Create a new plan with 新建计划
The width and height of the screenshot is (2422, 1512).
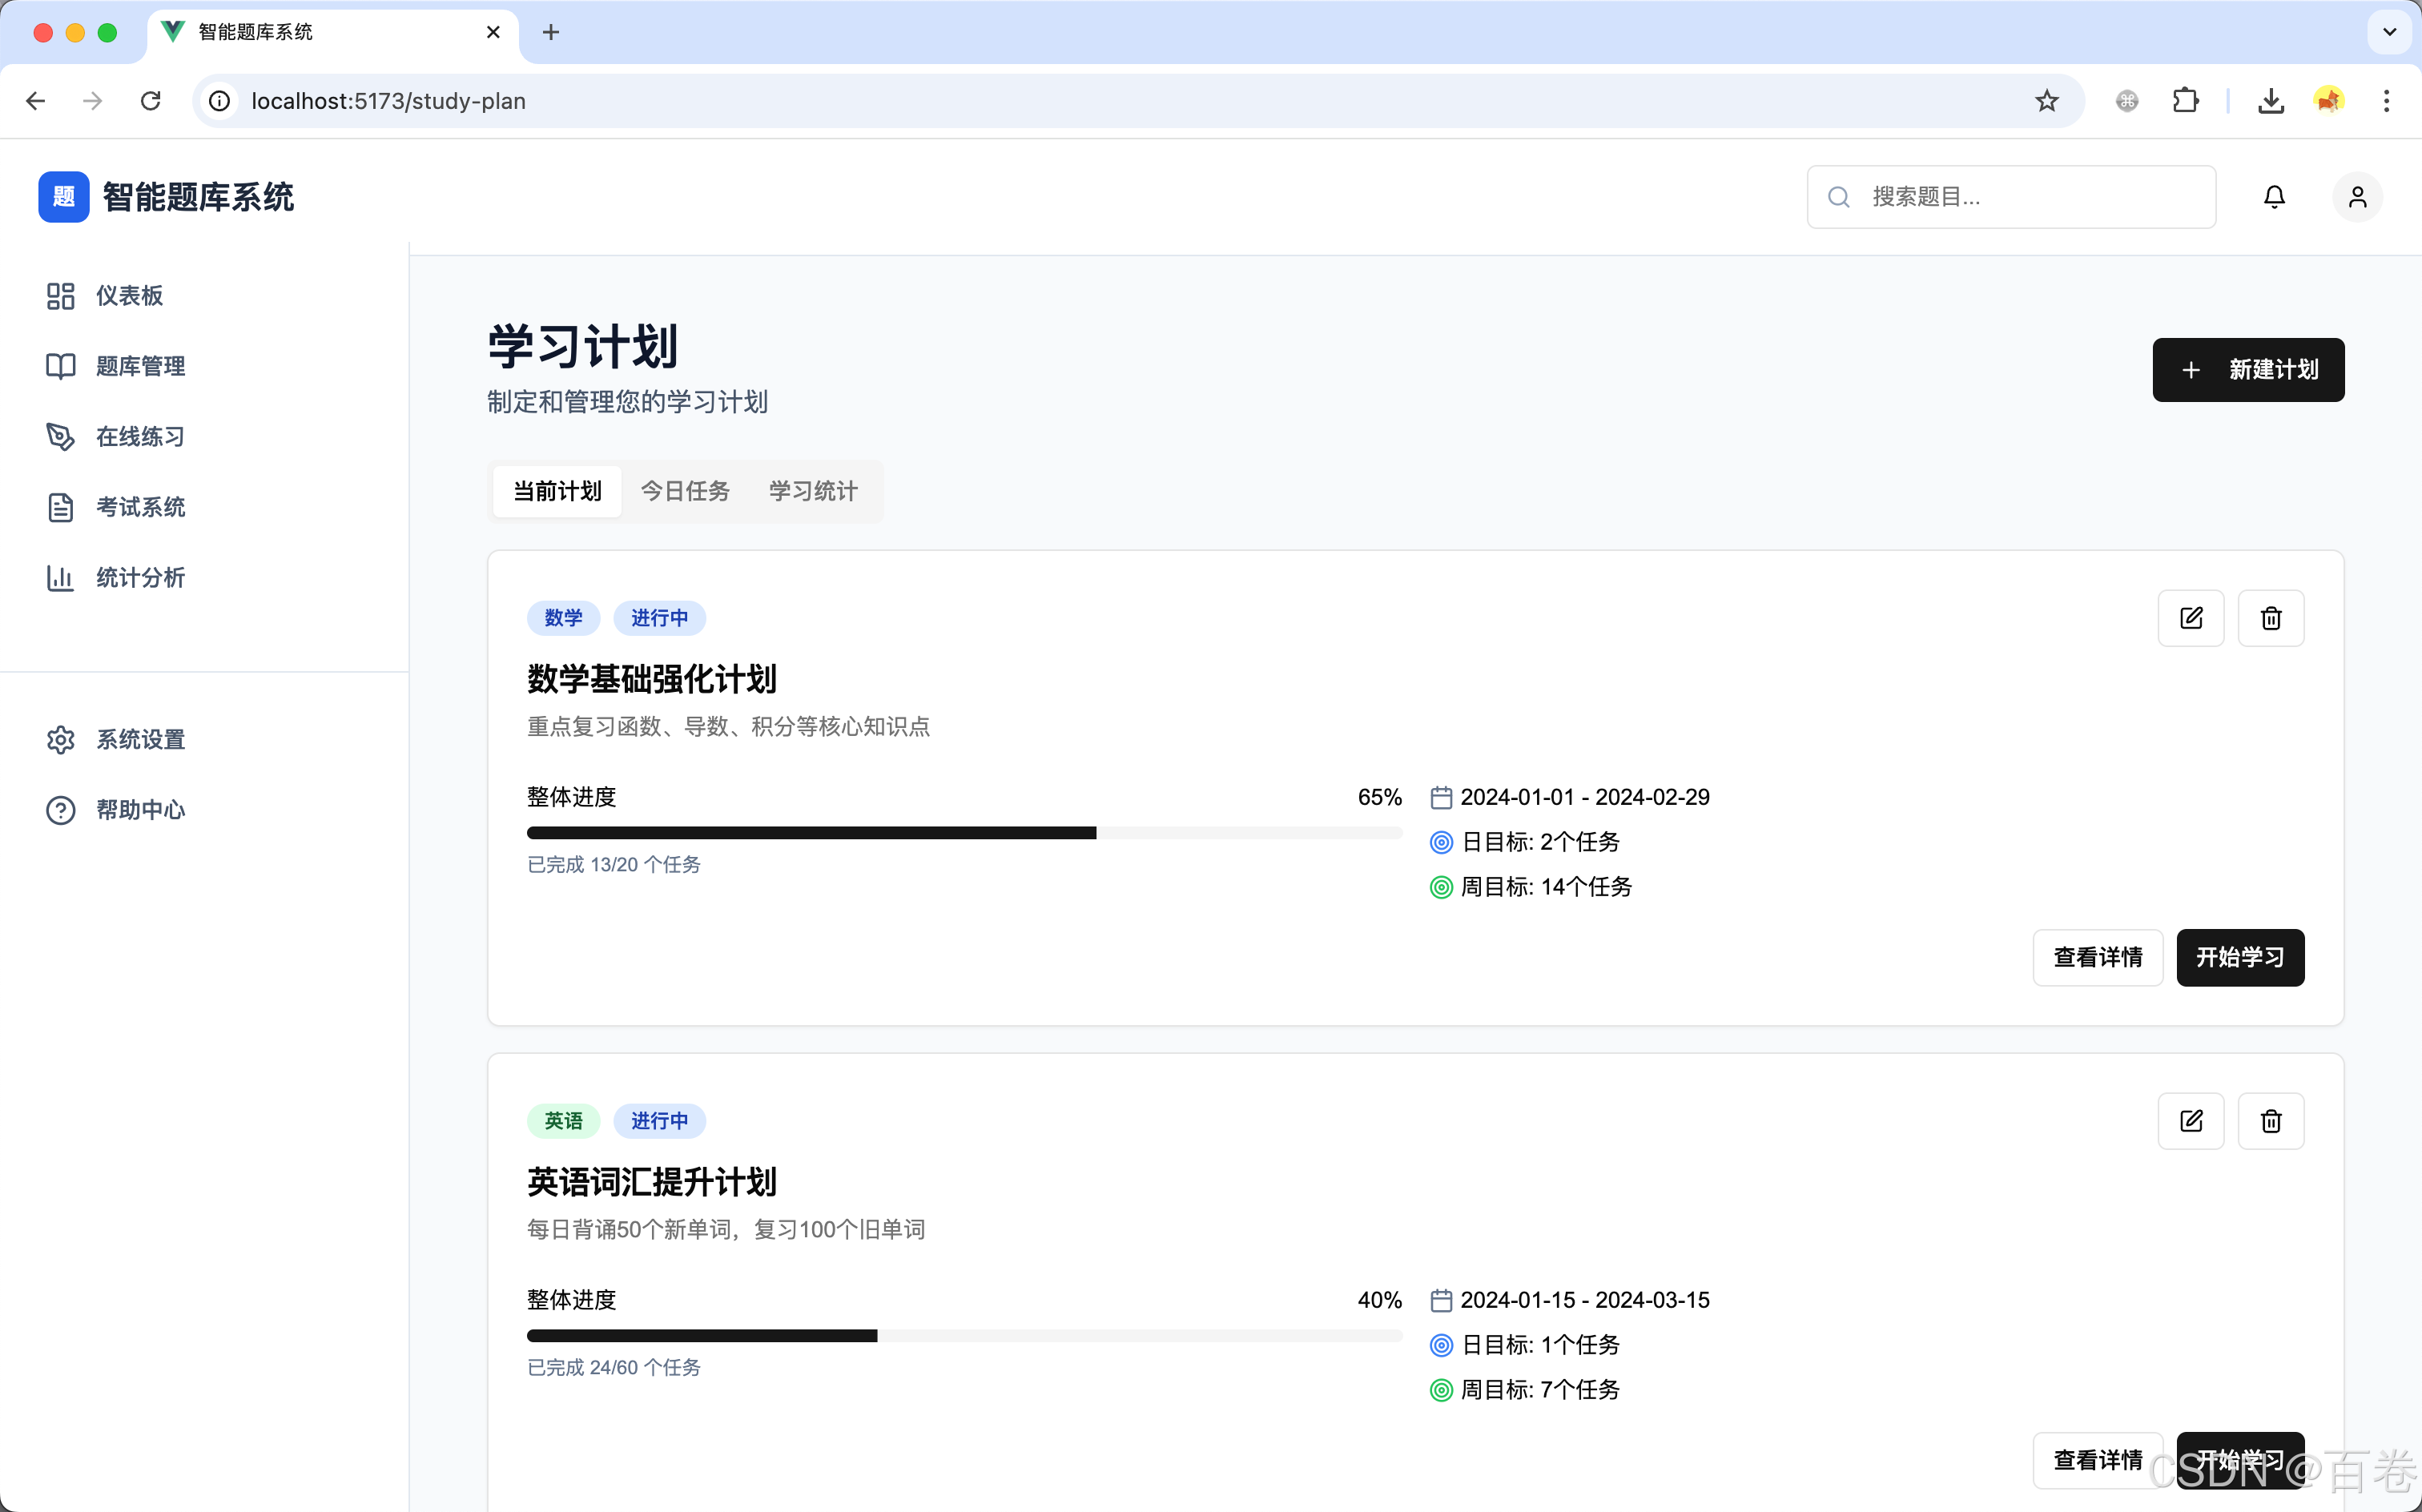(2248, 369)
